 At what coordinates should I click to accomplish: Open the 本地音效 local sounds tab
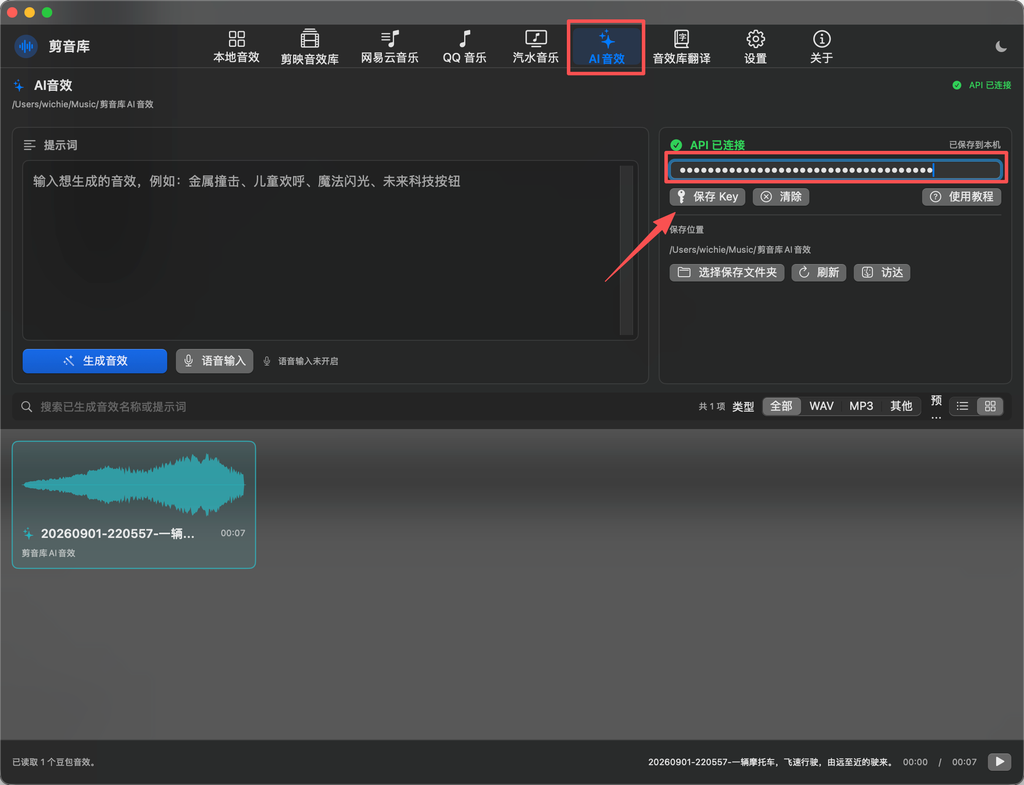236,46
